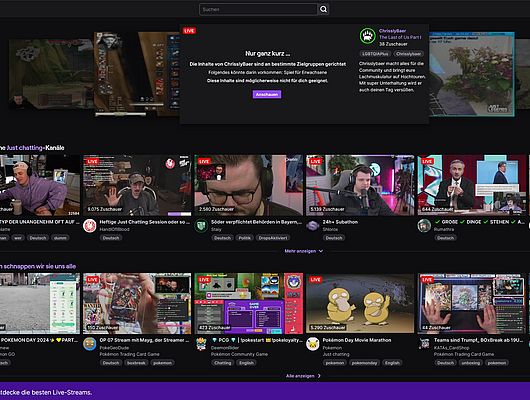The height and width of the screenshot is (400, 530).
Task: Open the Psyduck Movie Marathon thumbnail
Action: [x=360, y=303]
